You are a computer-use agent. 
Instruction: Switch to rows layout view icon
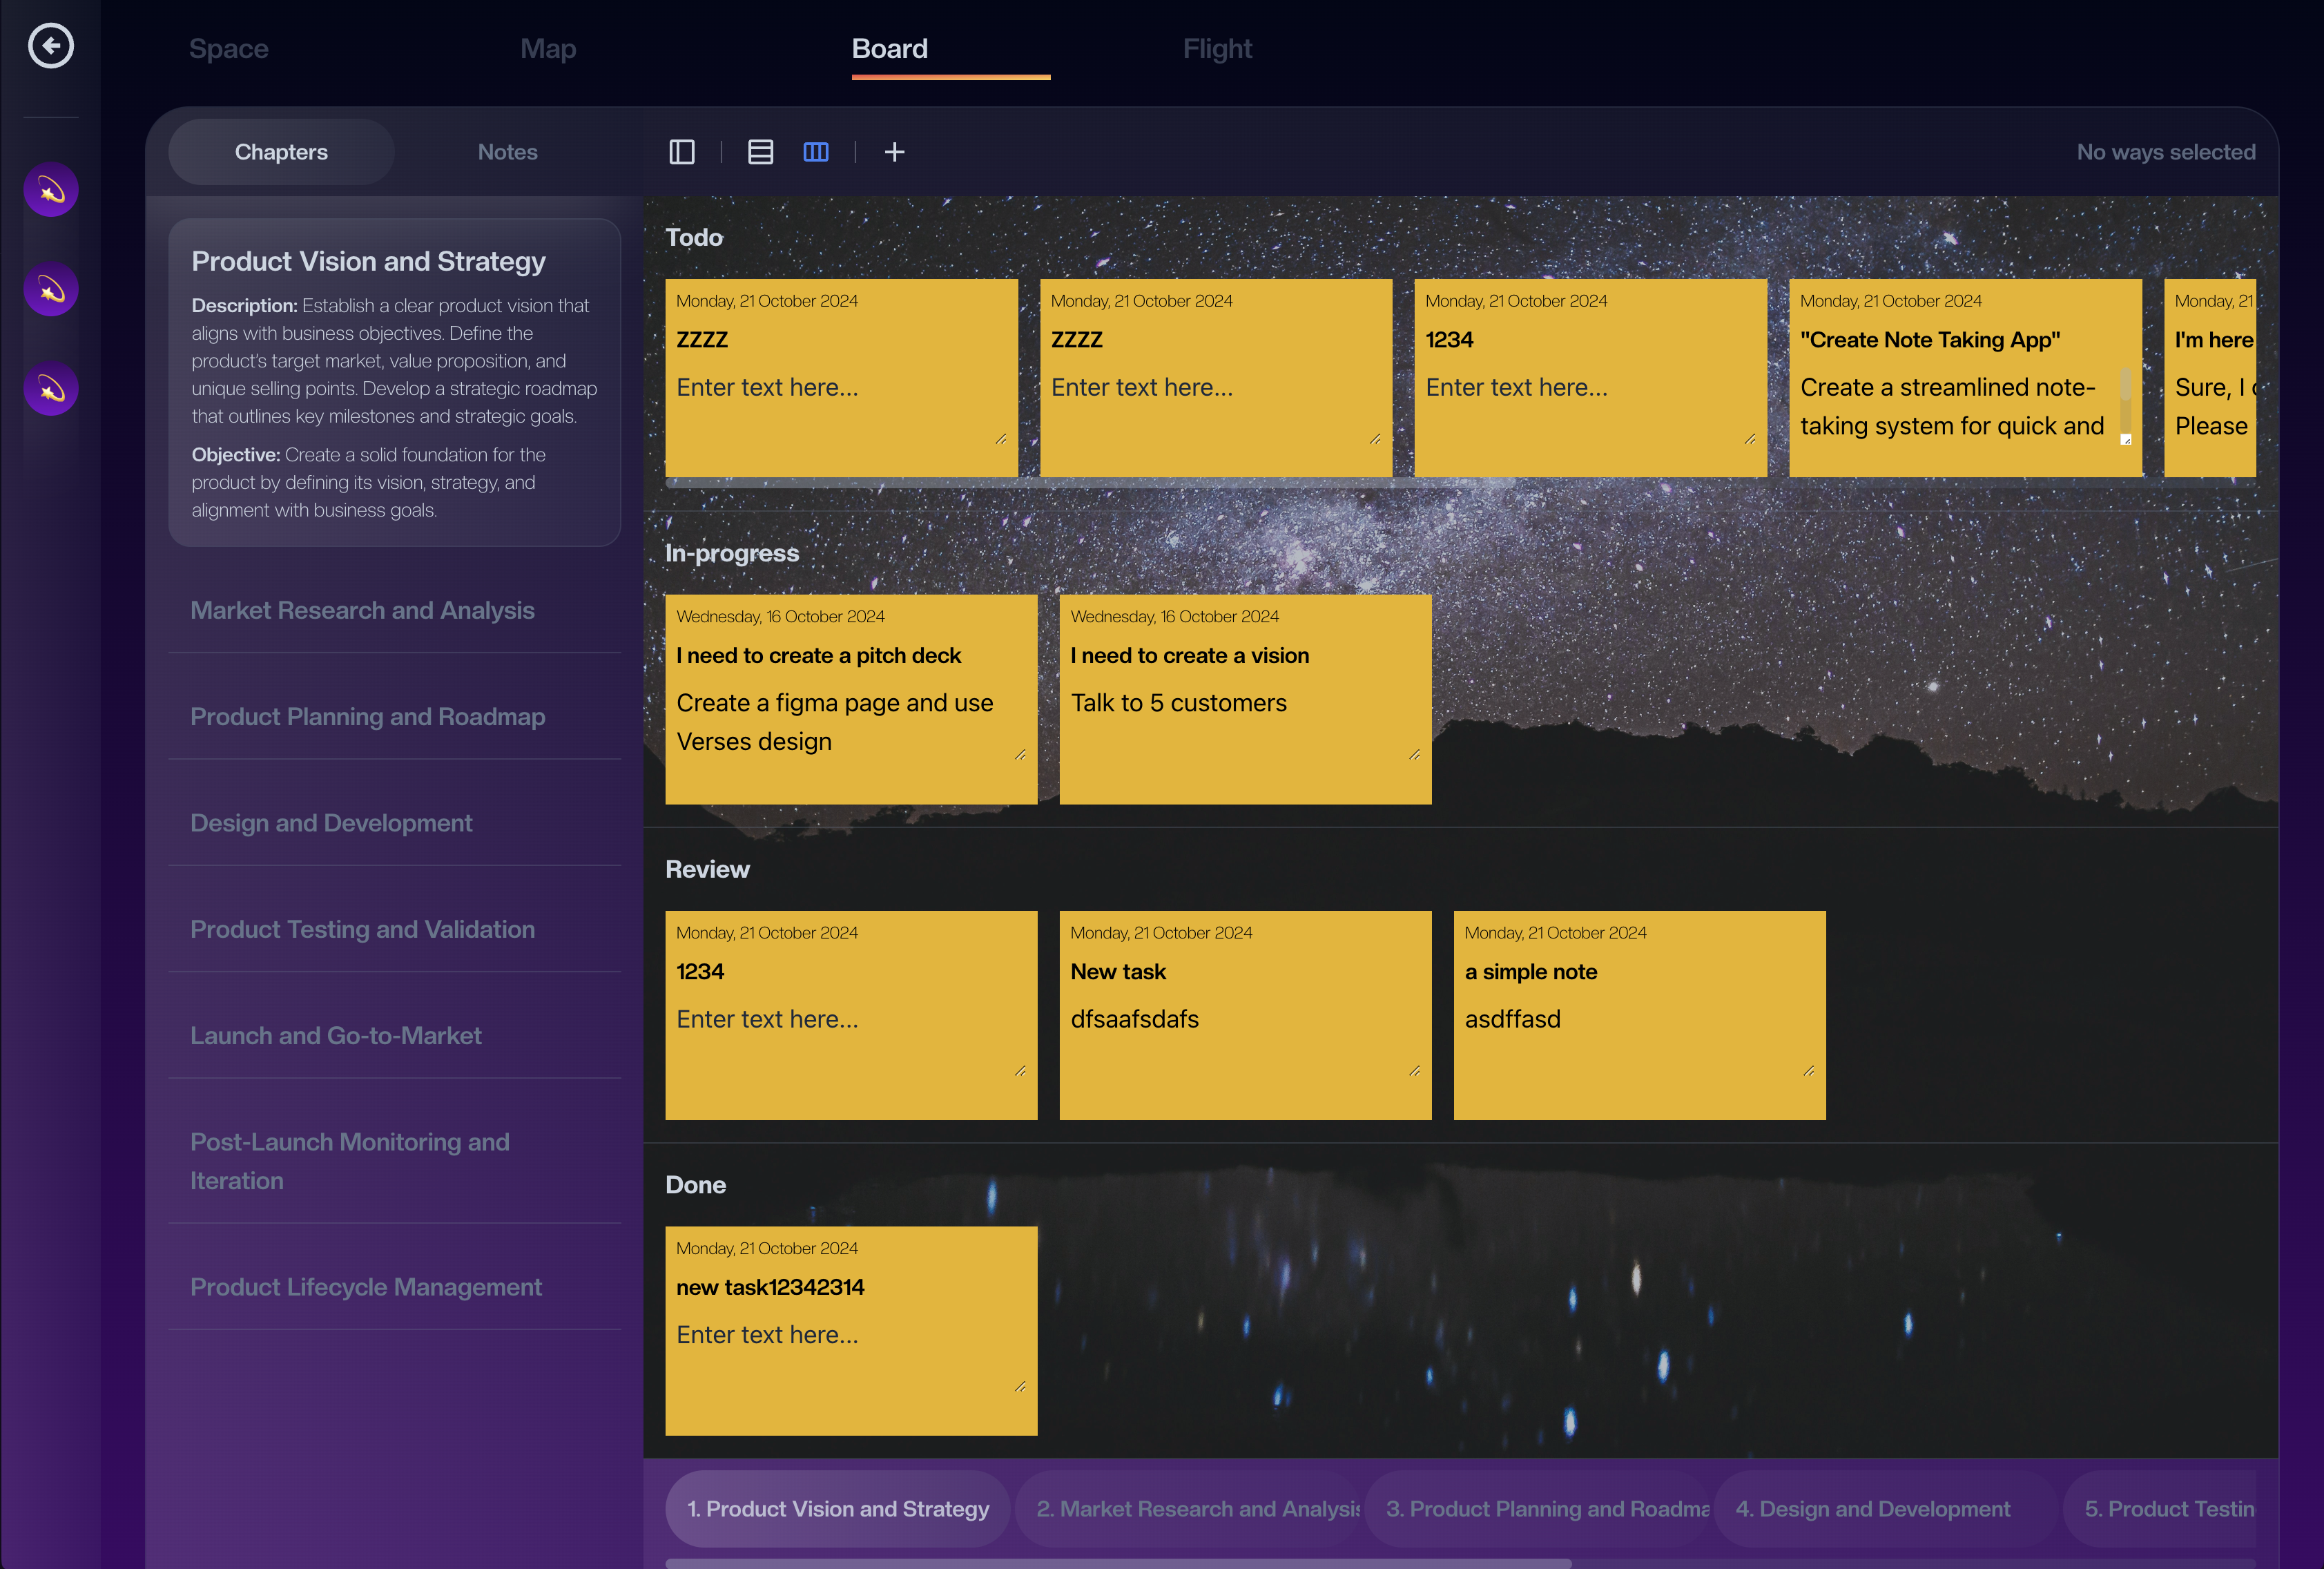tap(760, 152)
